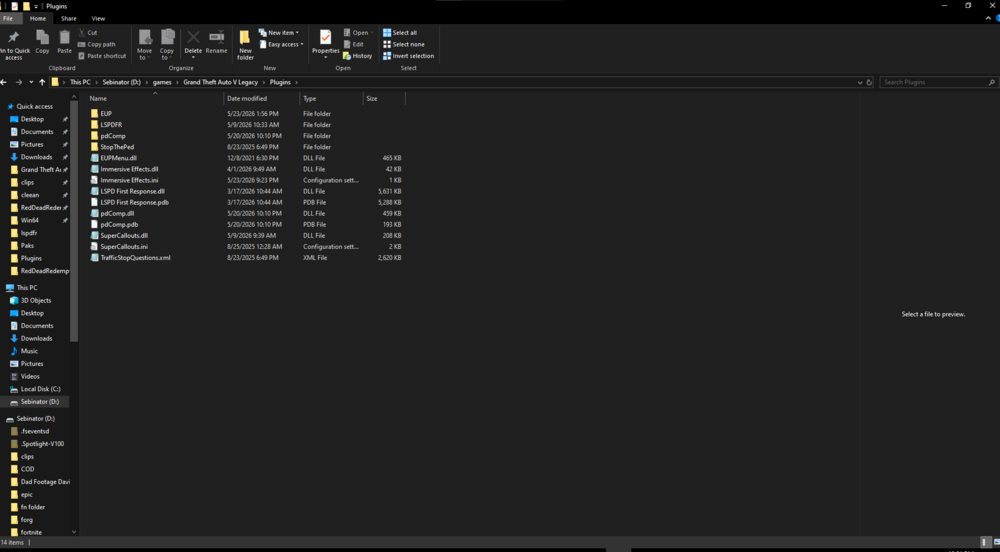The height and width of the screenshot is (552, 1000).
Task: Open the fn folder in the tree
Action: click(33, 507)
